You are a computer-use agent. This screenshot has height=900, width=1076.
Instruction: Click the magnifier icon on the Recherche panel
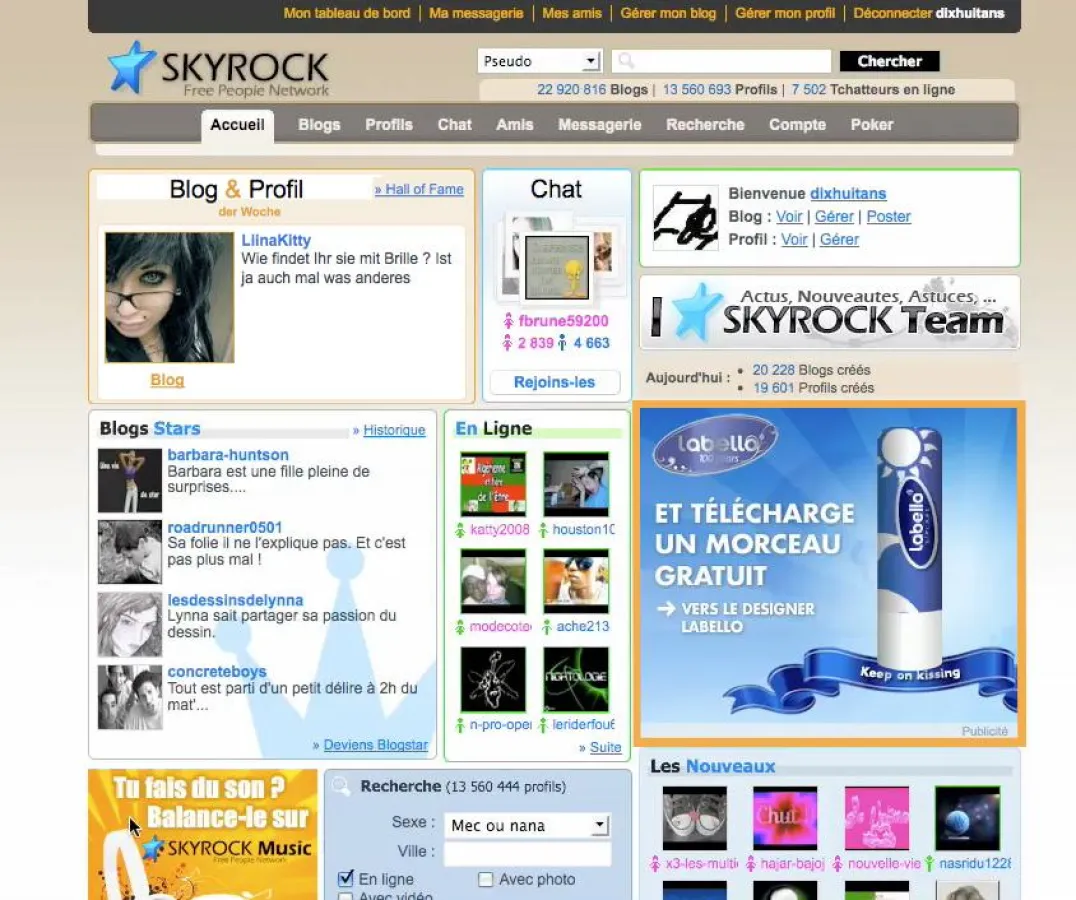[x=339, y=786]
